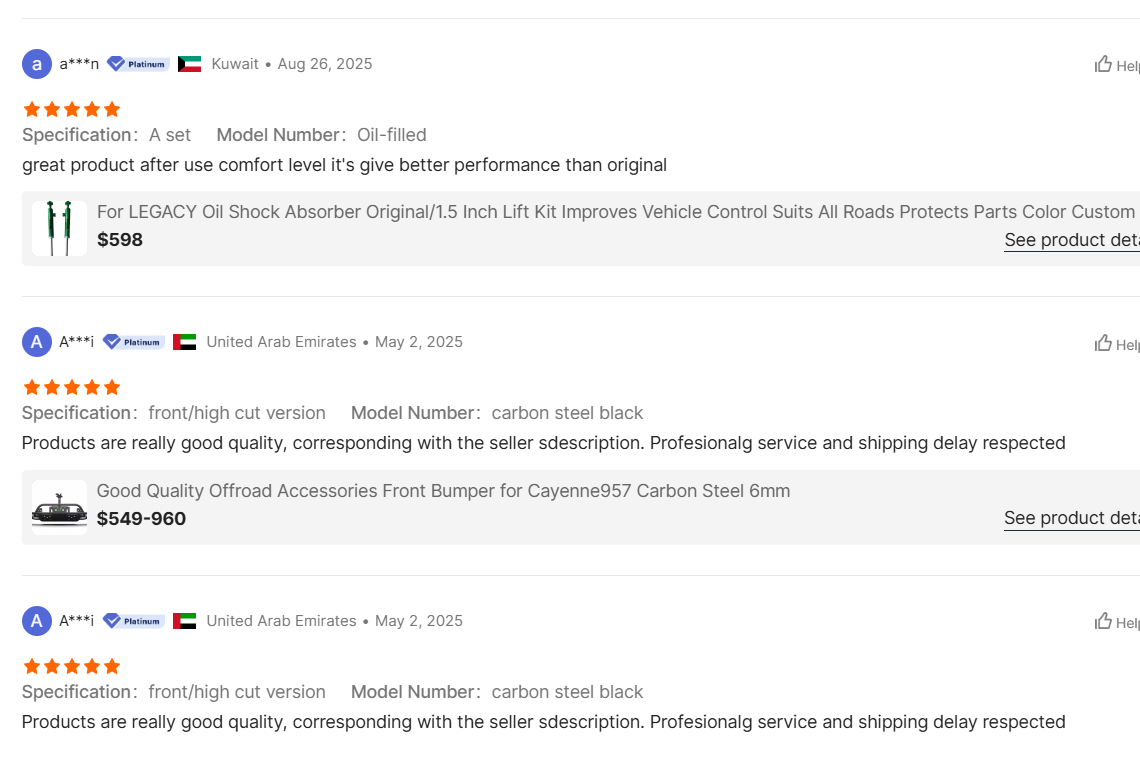Click thumbs-up Helpful icon above the Cayenne bumper product
This screenshot has height=758, width=1140.
pyautogui.click(x=1104, y=343)
